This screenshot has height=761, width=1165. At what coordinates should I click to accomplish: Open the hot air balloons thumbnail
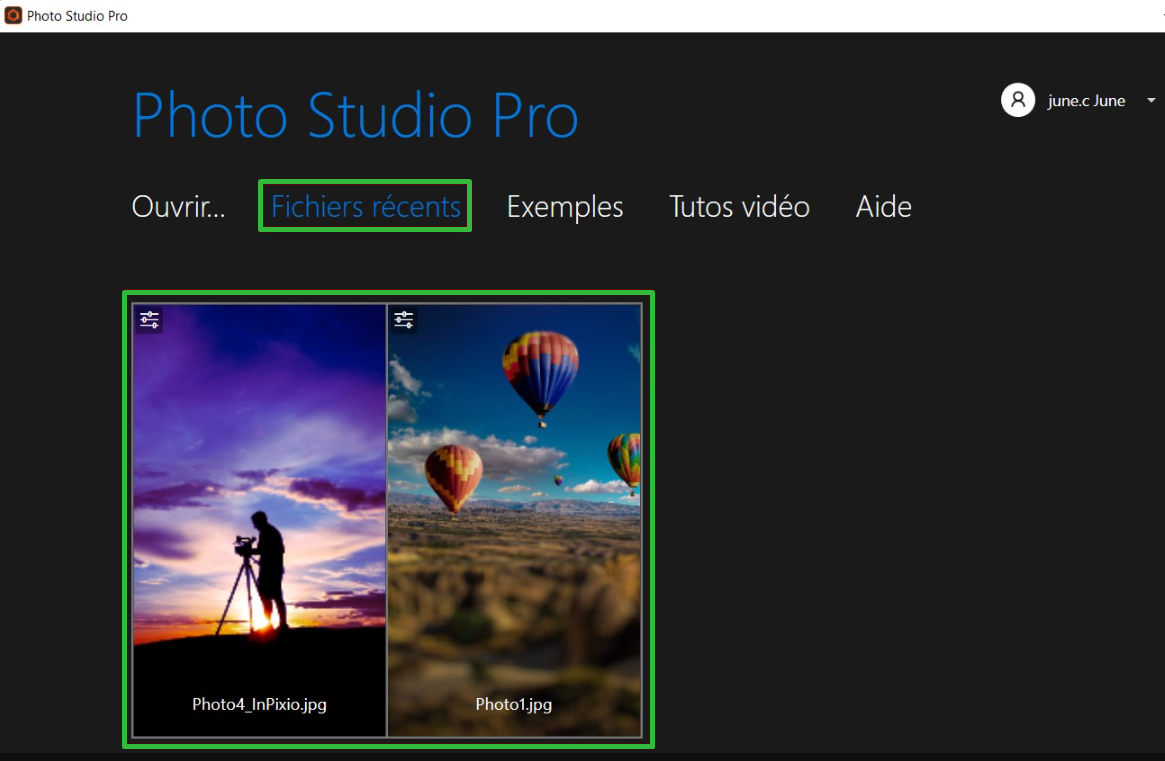point(514,519)
